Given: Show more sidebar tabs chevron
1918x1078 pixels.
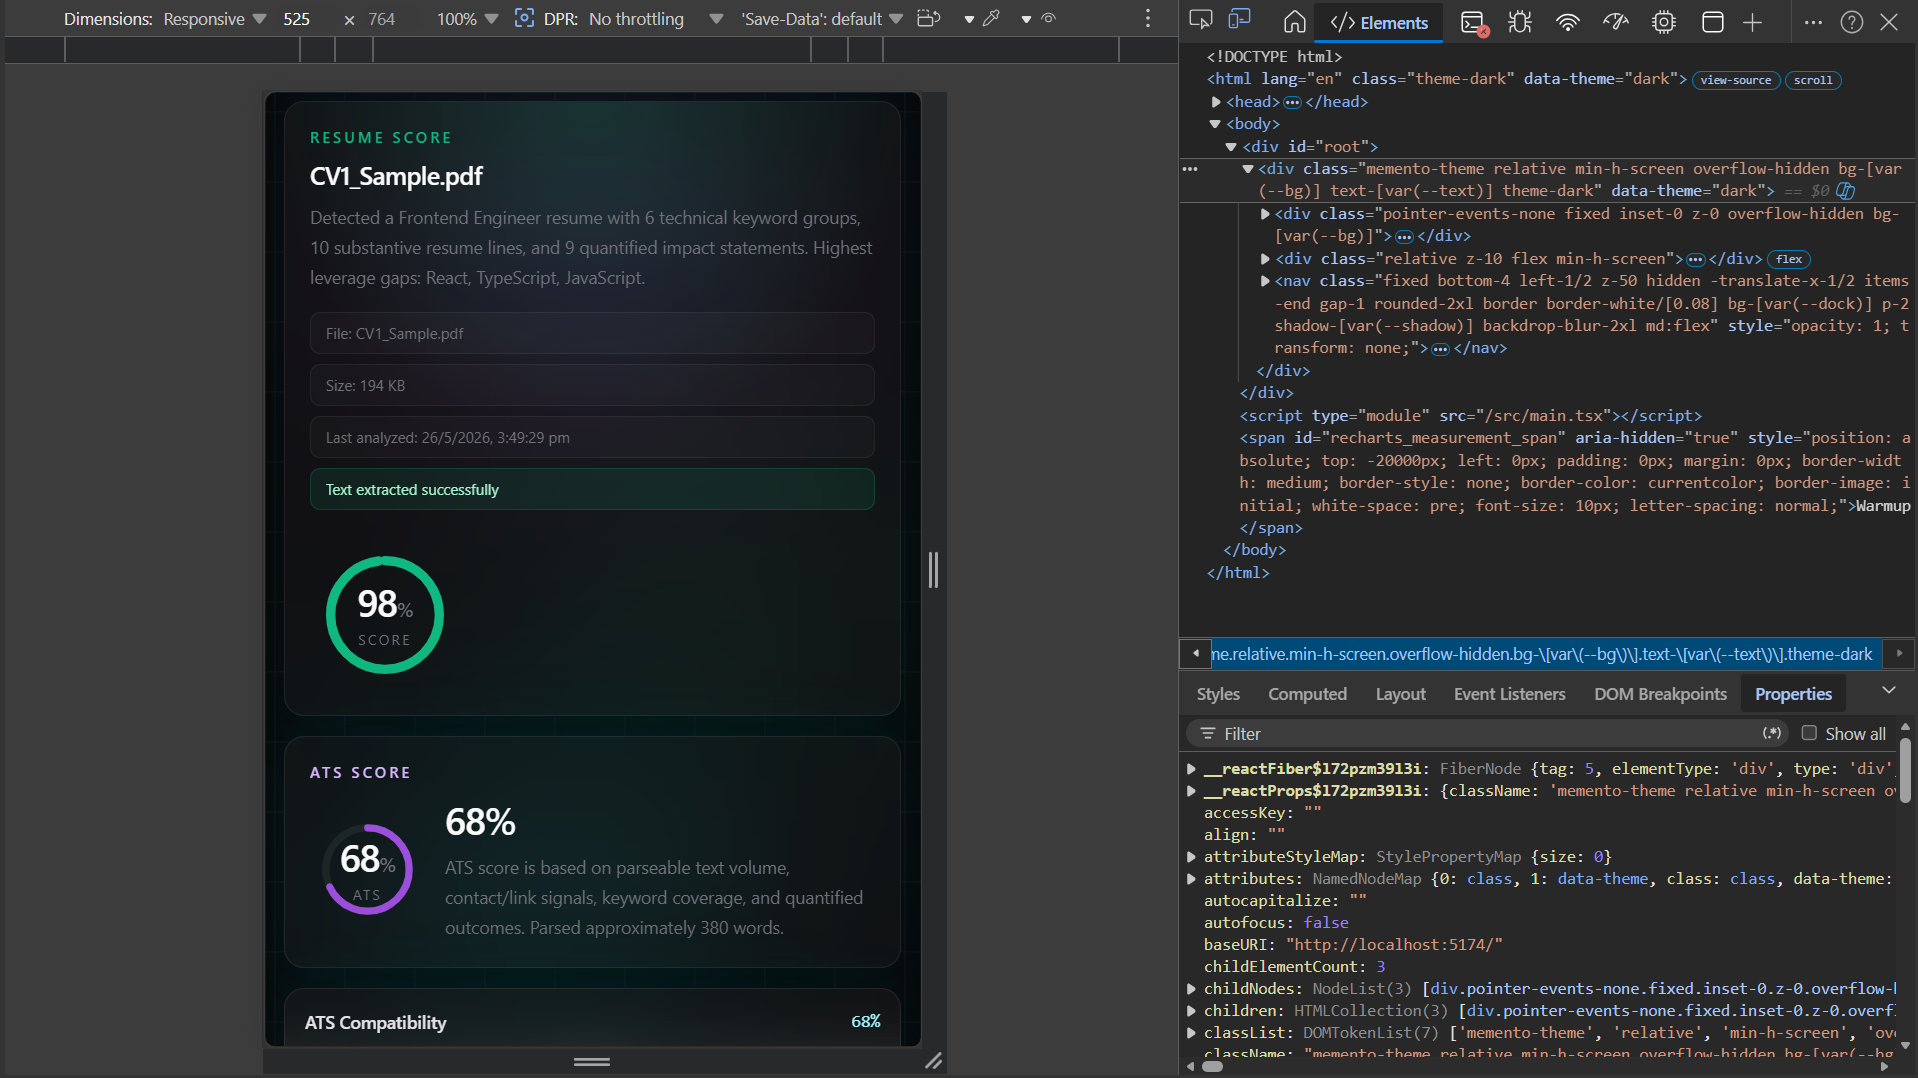Looking at the screenshot, I should (x=1889, y=691).
